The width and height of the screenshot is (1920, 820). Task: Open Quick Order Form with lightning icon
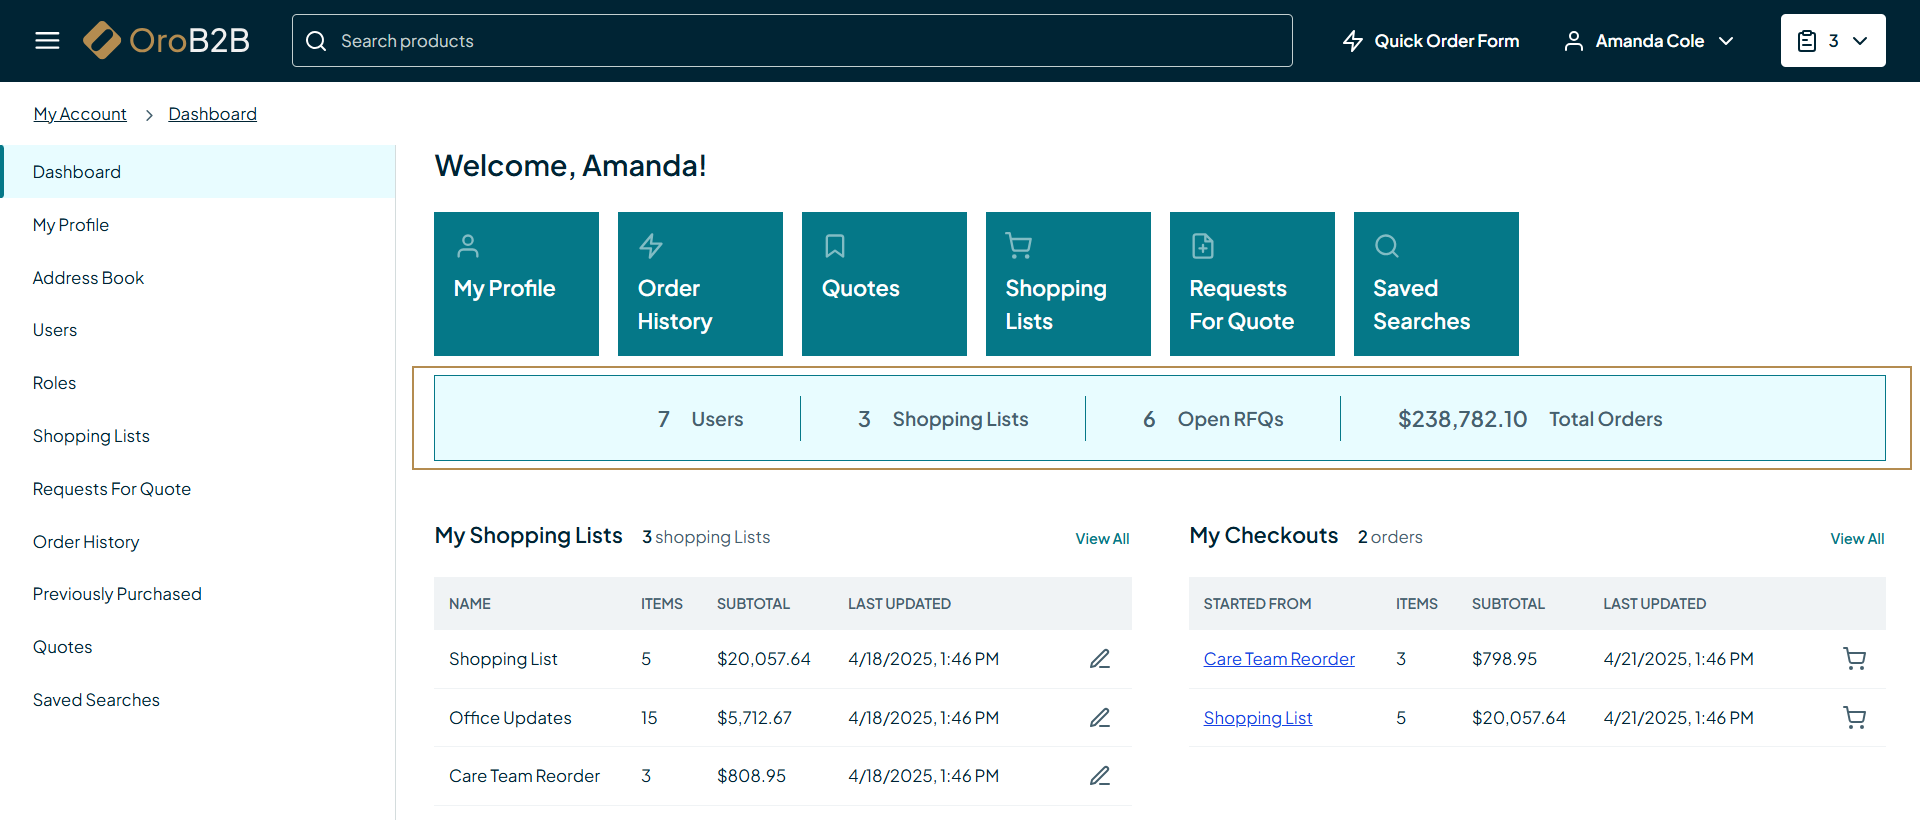tap(1431, 41)
